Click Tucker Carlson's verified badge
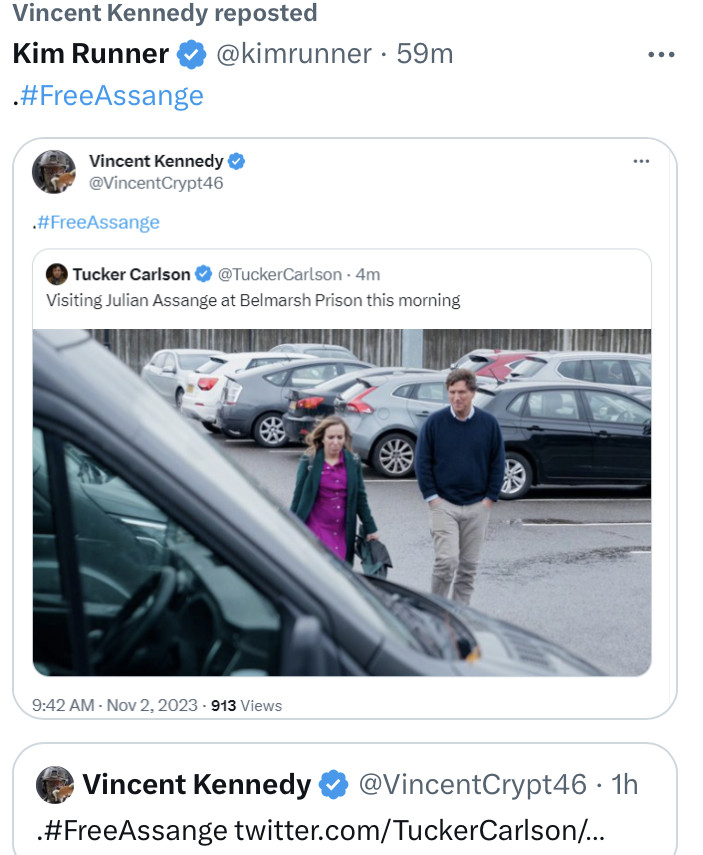The width and height of the screenshot is (703, 855). 203,274
